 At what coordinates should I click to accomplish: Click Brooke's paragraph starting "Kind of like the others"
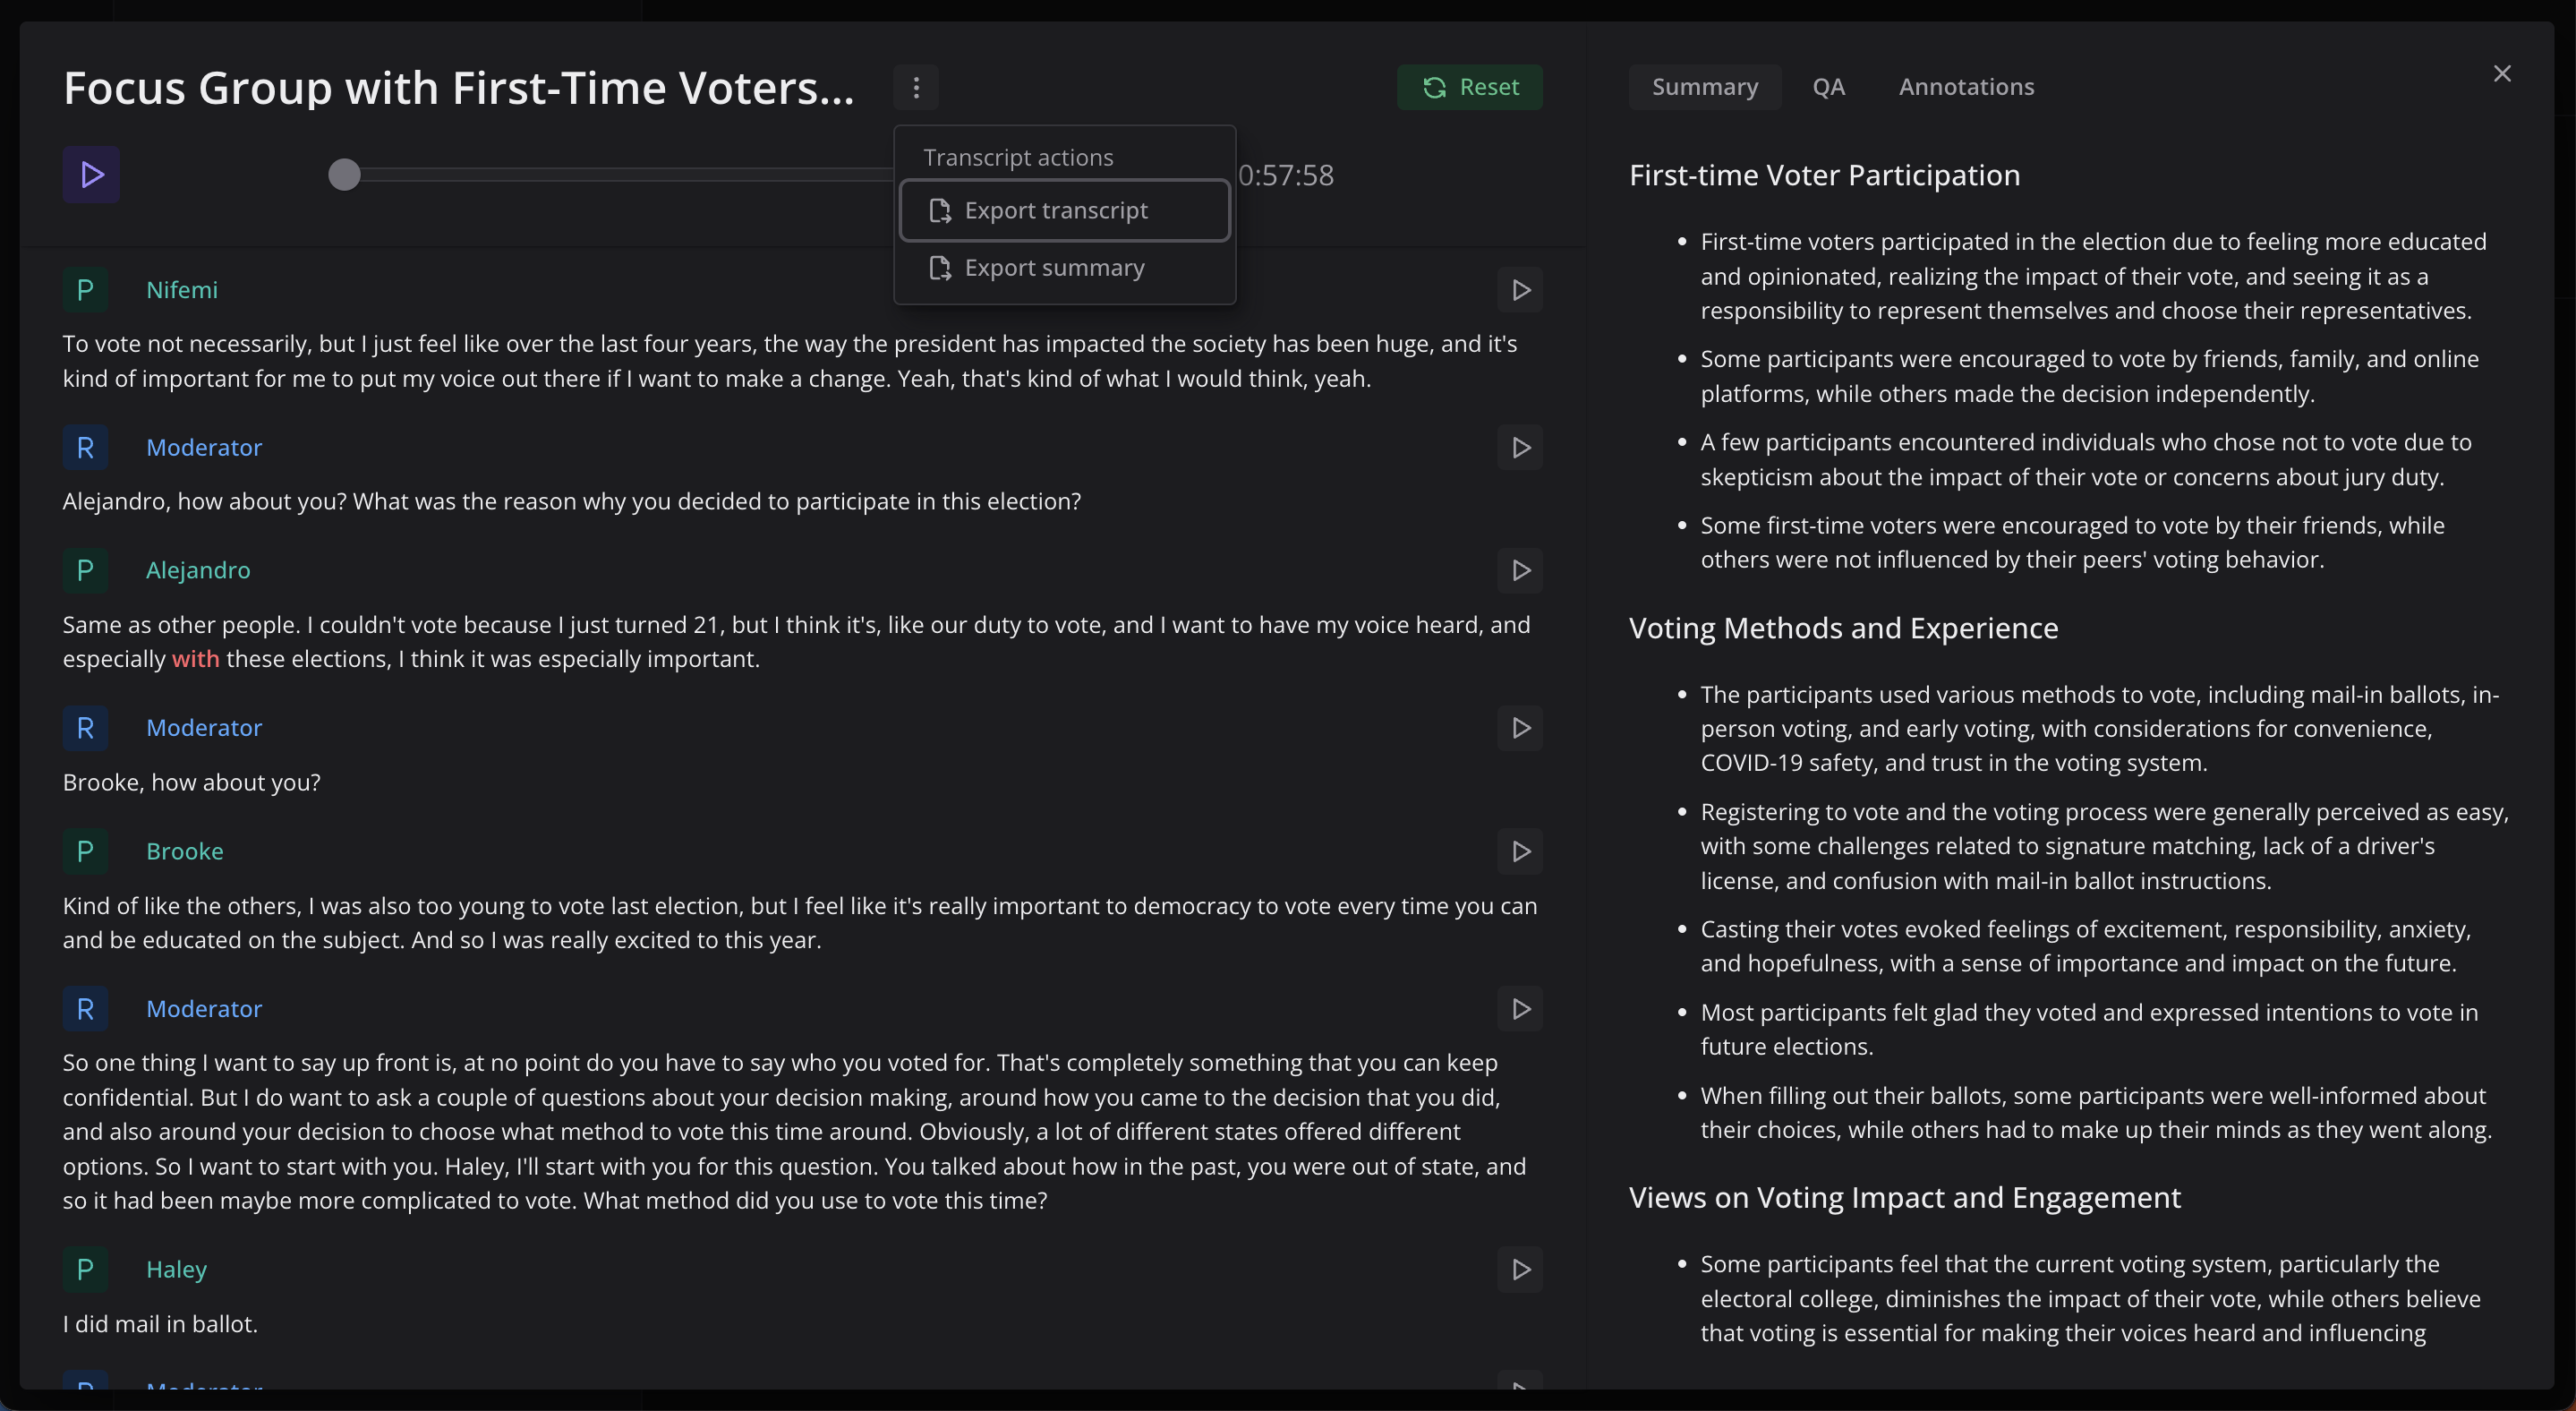click(800, 923)
